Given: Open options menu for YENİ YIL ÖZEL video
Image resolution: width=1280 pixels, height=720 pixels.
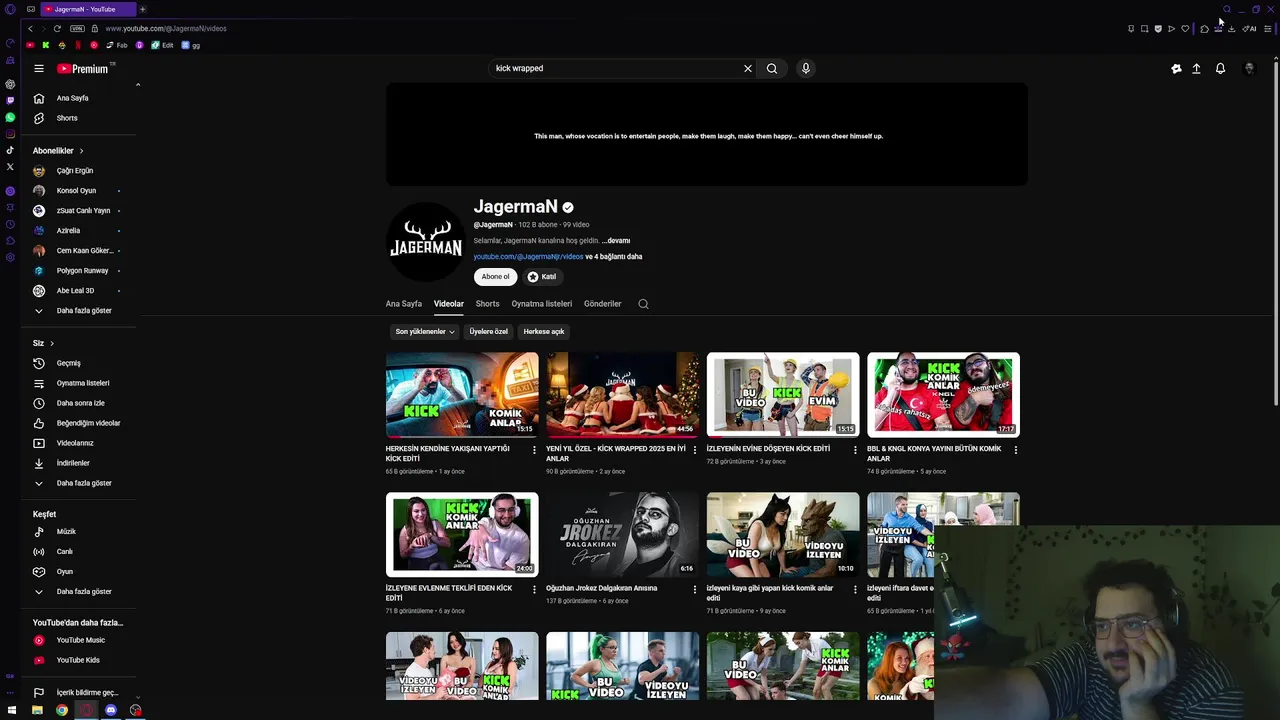Looking at the screenshot, I should coord(694,450).
